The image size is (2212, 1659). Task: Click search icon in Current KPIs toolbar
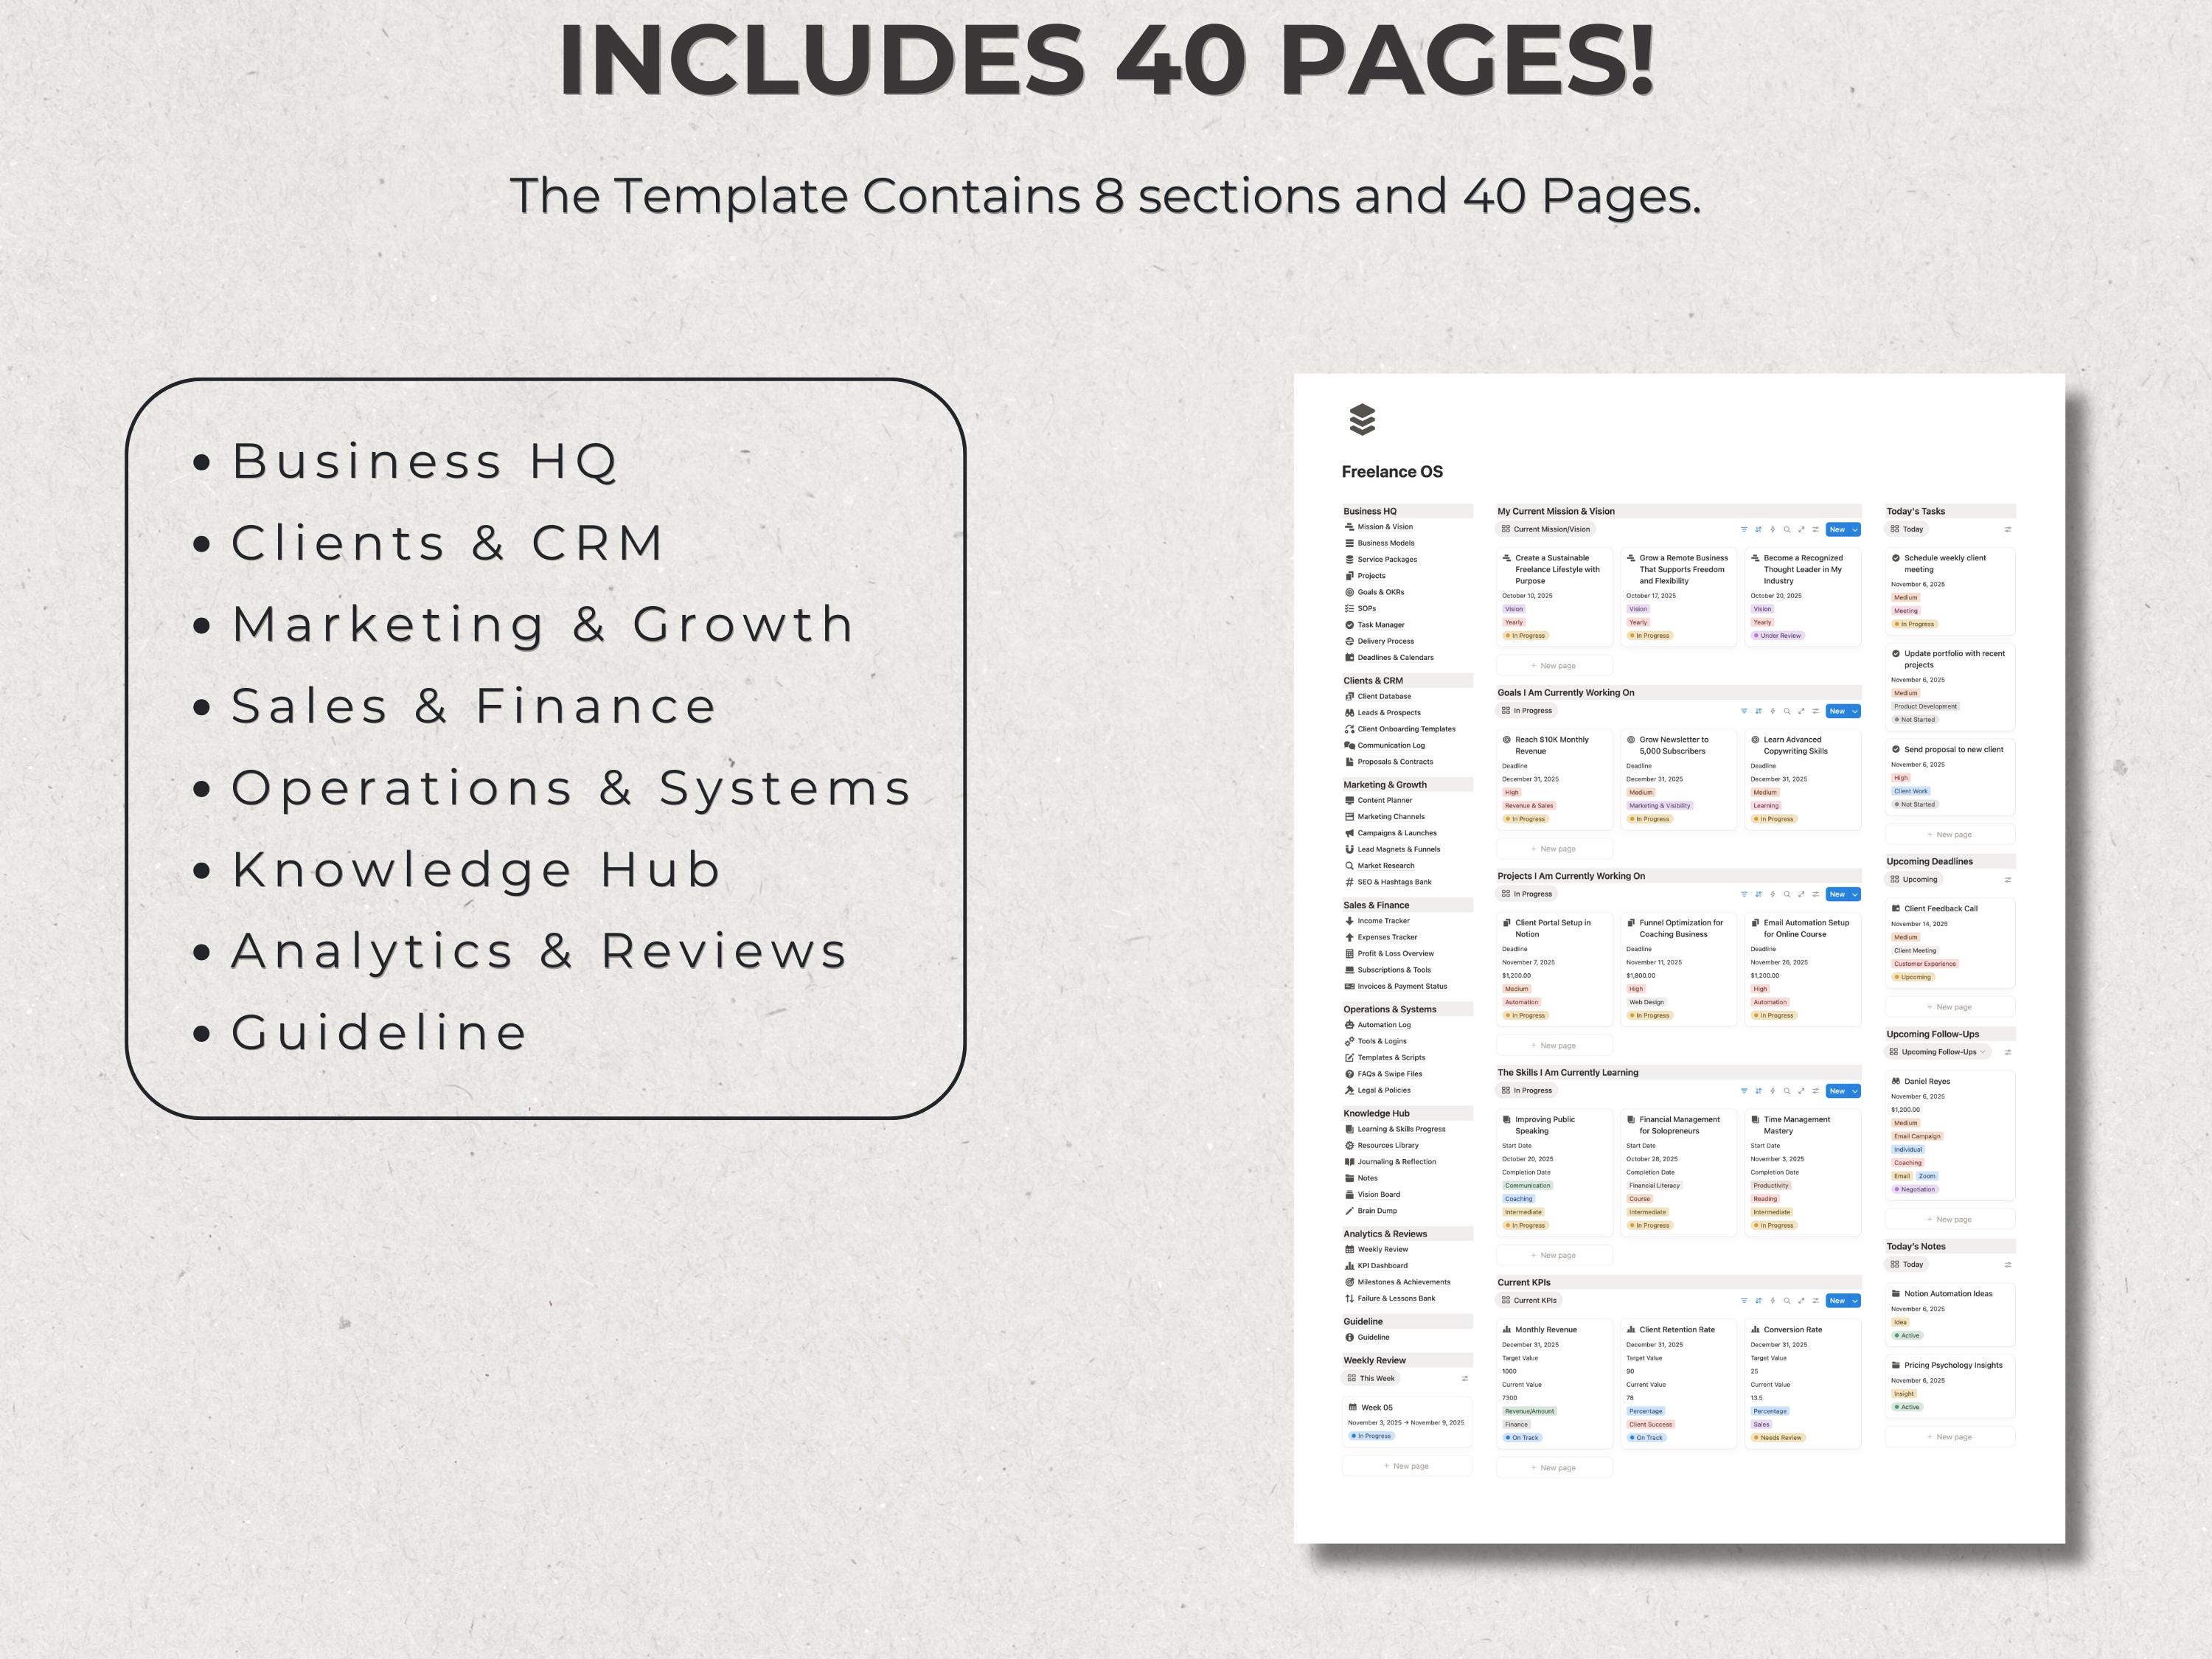click(1787, 1301)
